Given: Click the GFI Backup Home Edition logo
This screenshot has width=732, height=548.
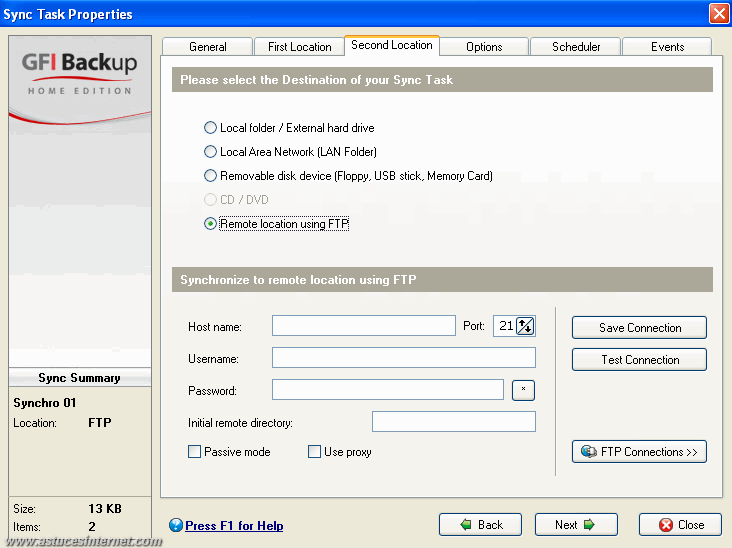Looking at the screenshot, I should 80,73.
